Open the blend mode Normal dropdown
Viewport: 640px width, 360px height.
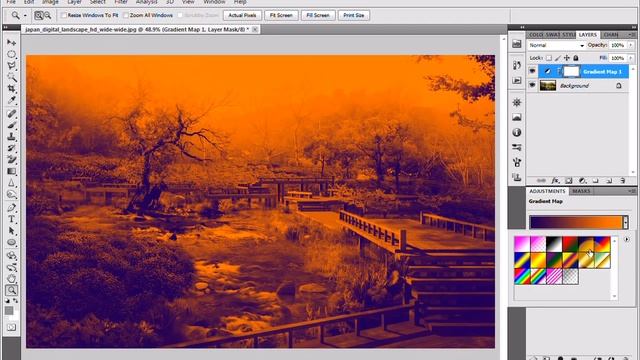point(557,45)
